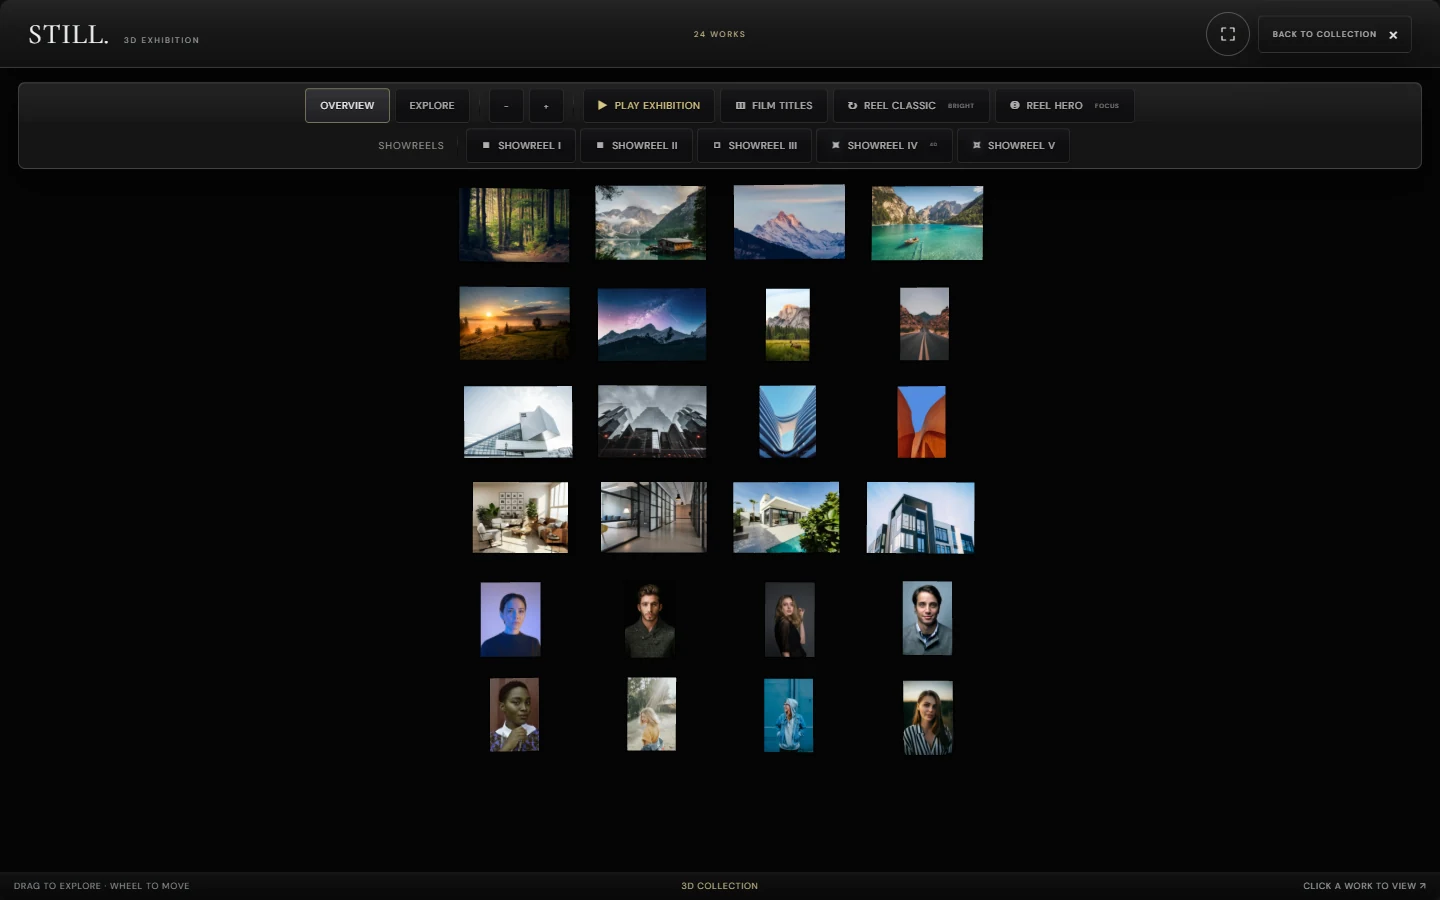Open the lake cabin mountain photo
The width and height of the screenshot is (1440, 900).
click(651, 223)
